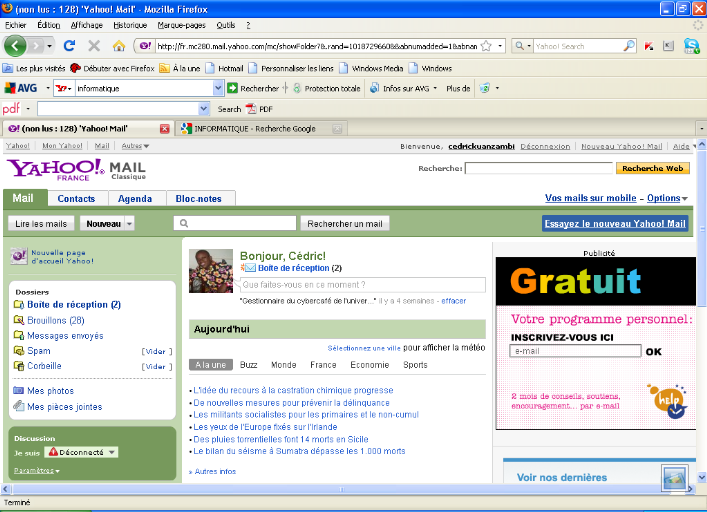Click the Cédric profile photo
This screenshot has height=512, width=707.
[211, 271]
